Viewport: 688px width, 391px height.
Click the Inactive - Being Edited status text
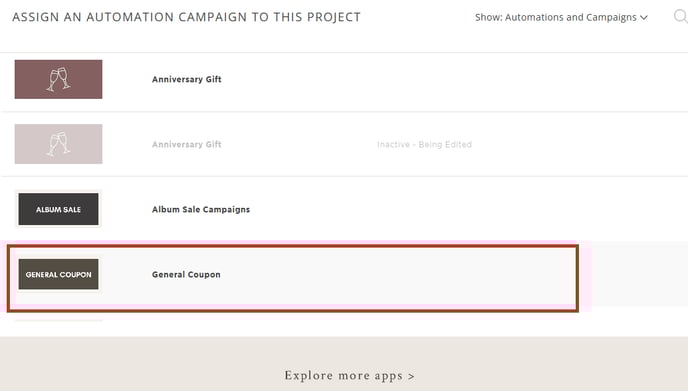click(424, 144)
